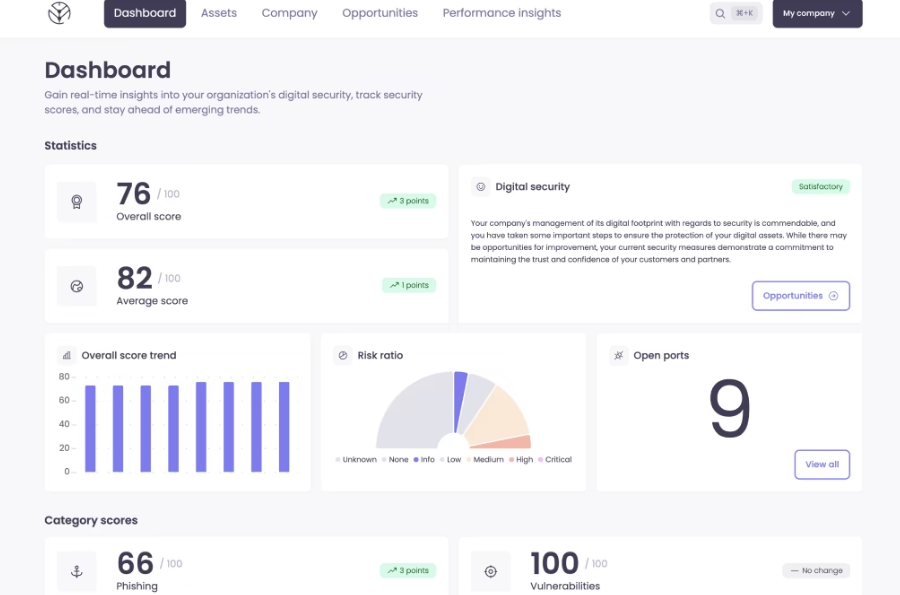Click the Phishing anchor icon
This screenshot has height=595, width=900.
(x=76, y=571)
